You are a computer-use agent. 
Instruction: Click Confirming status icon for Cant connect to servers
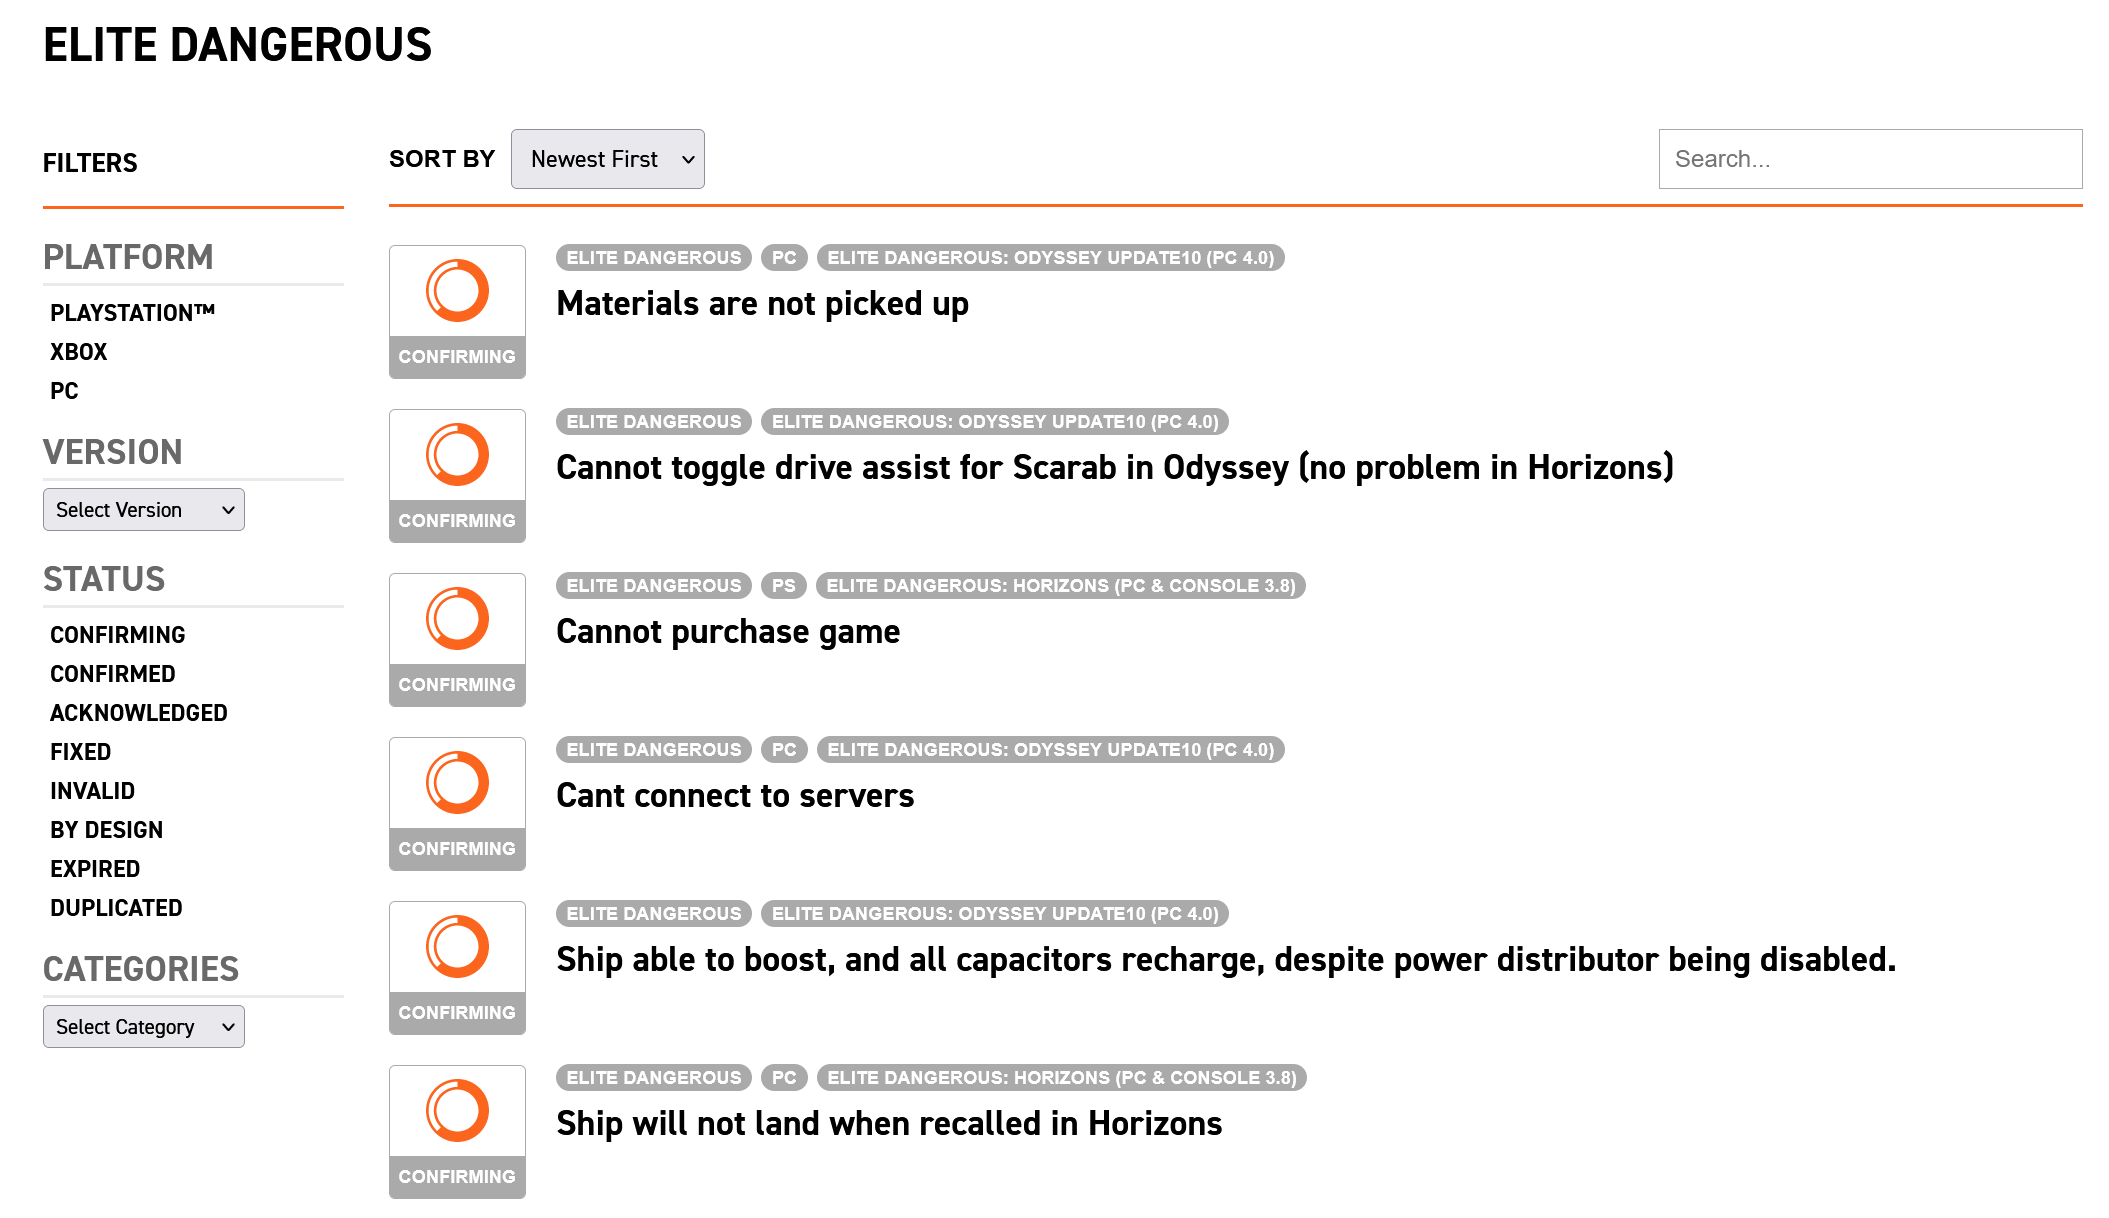(457, 804)
